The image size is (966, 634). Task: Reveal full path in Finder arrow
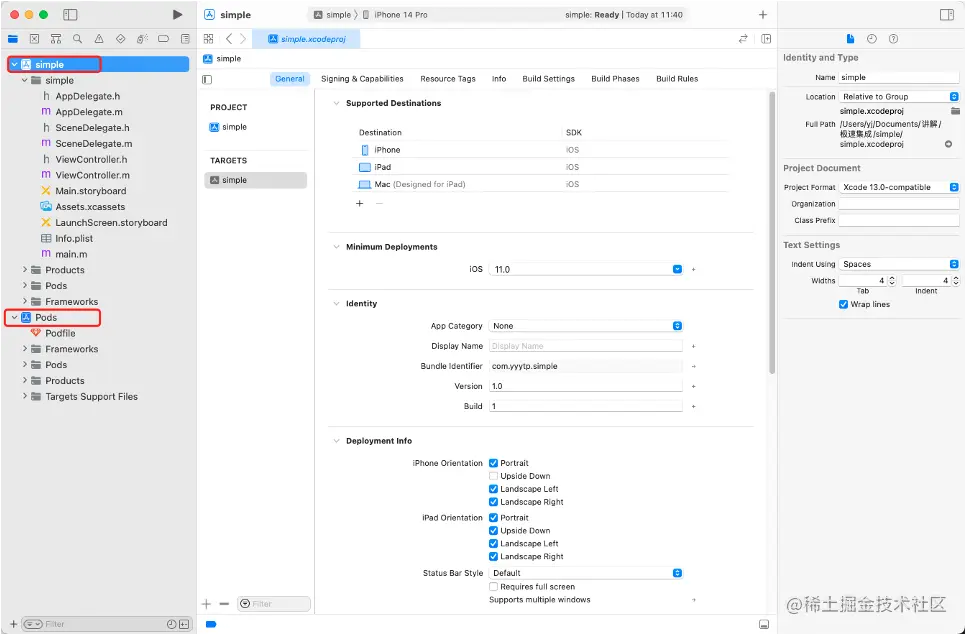(x=949, y=144)
